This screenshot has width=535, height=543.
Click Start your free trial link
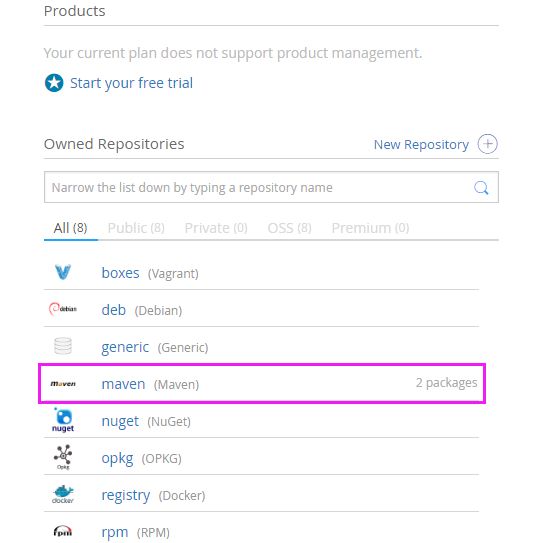pyautogui.click(x=131, y=83)
